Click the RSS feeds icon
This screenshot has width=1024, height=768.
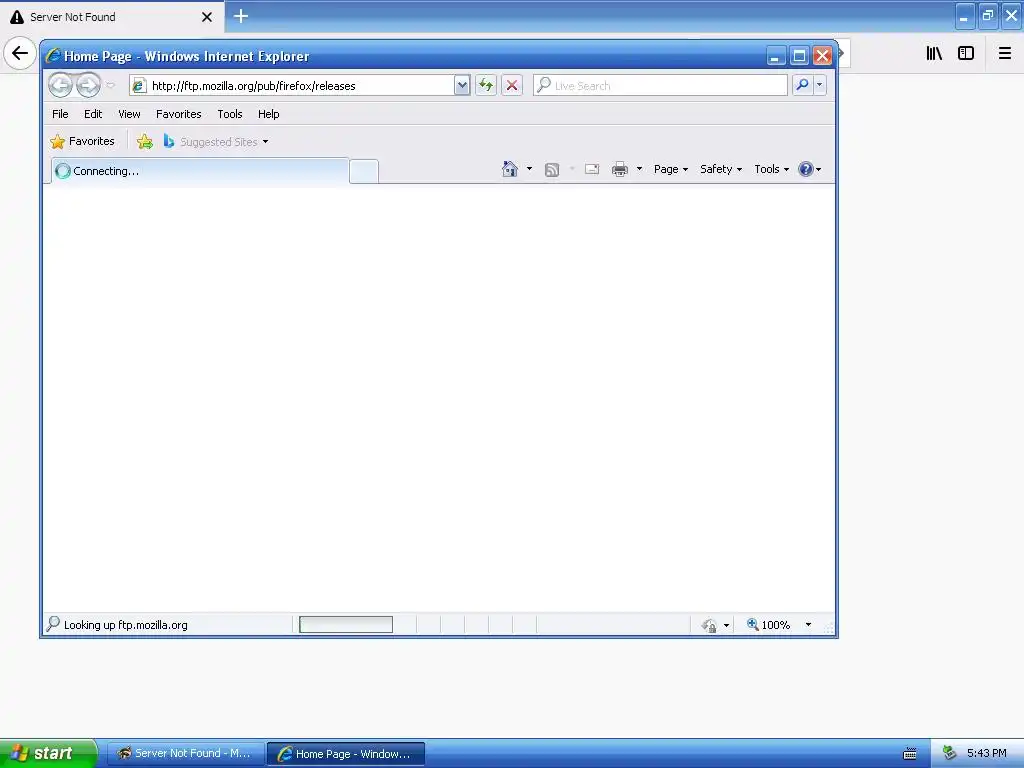552,170
